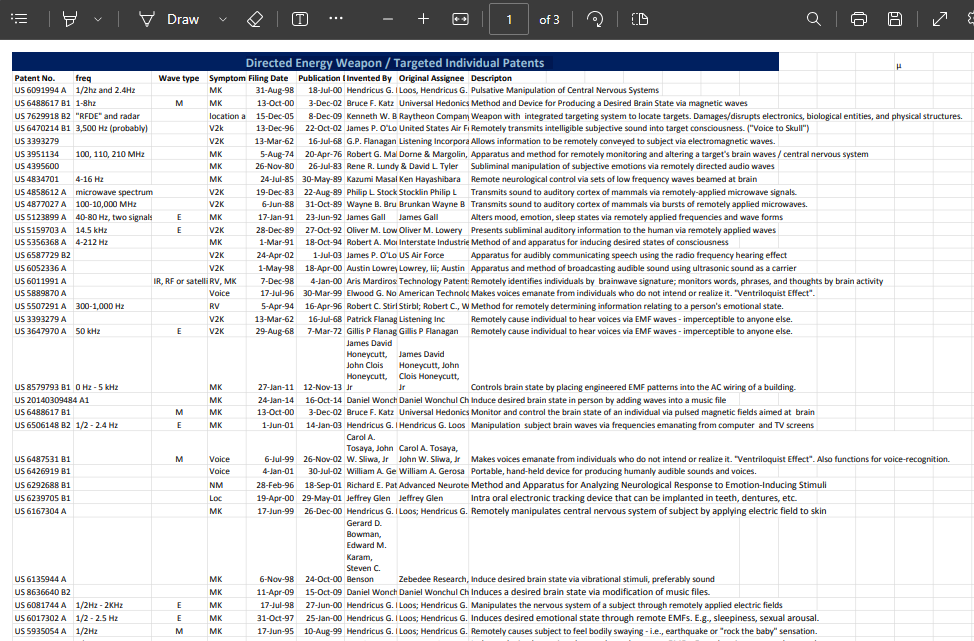Screen dimensions: 974x641
Task: Click the add text tool icon
Action: point(300,19)
